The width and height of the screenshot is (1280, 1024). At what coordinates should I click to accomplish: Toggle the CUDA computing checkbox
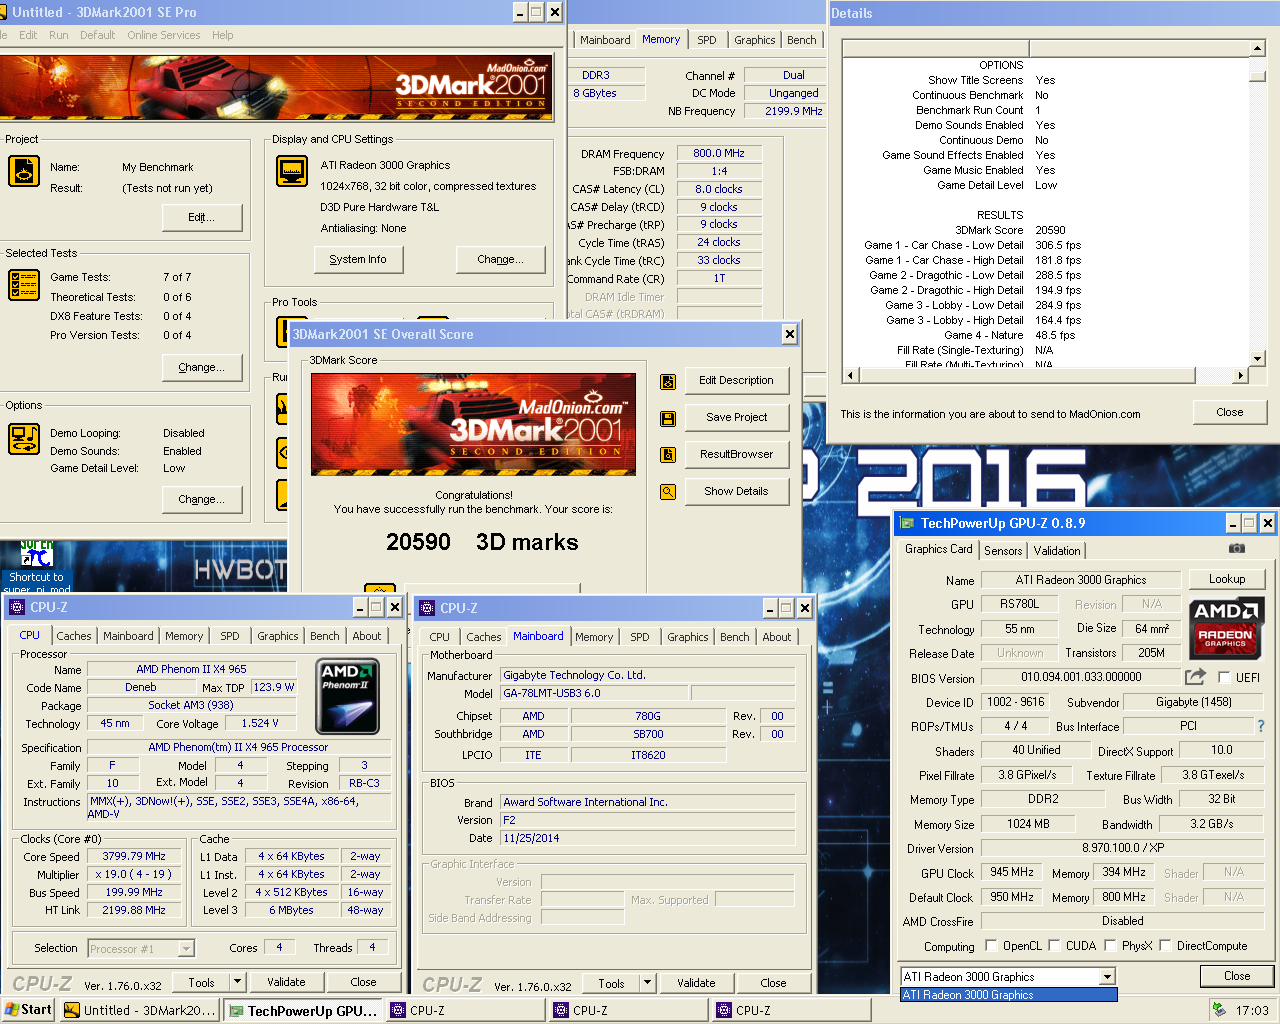[x=1054, y=946]
